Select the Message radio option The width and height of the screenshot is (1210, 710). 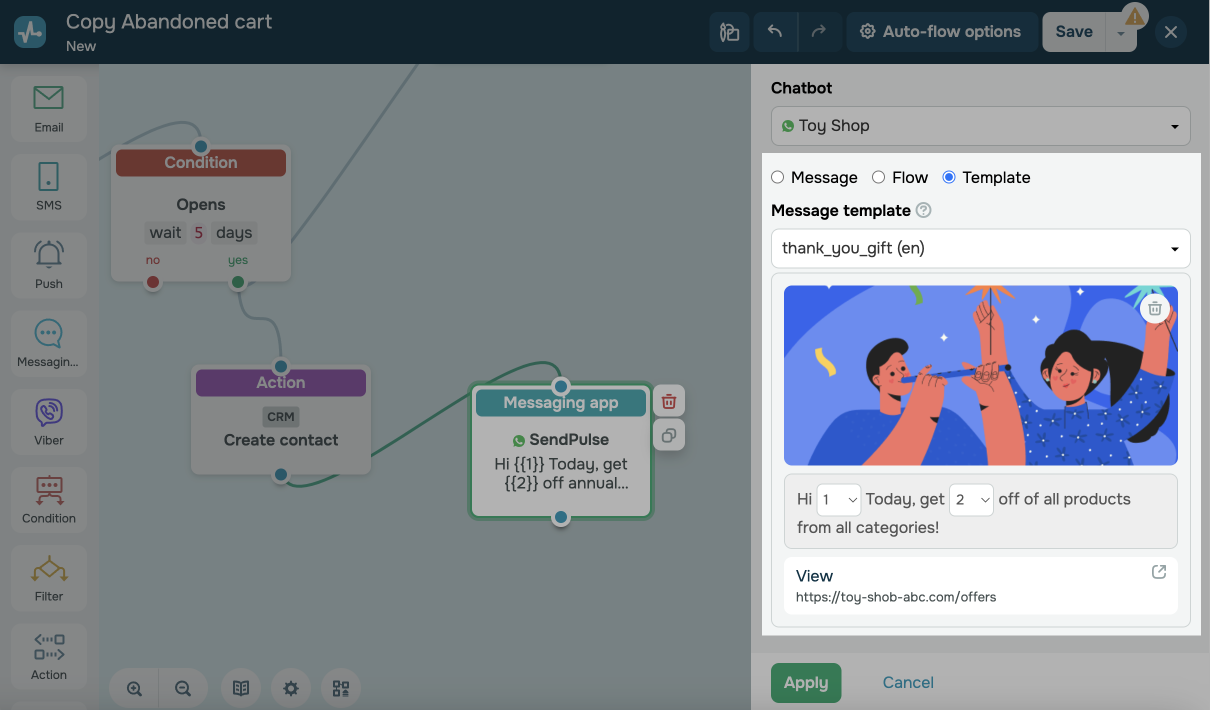pyautogui.click(x=778, y=177)
